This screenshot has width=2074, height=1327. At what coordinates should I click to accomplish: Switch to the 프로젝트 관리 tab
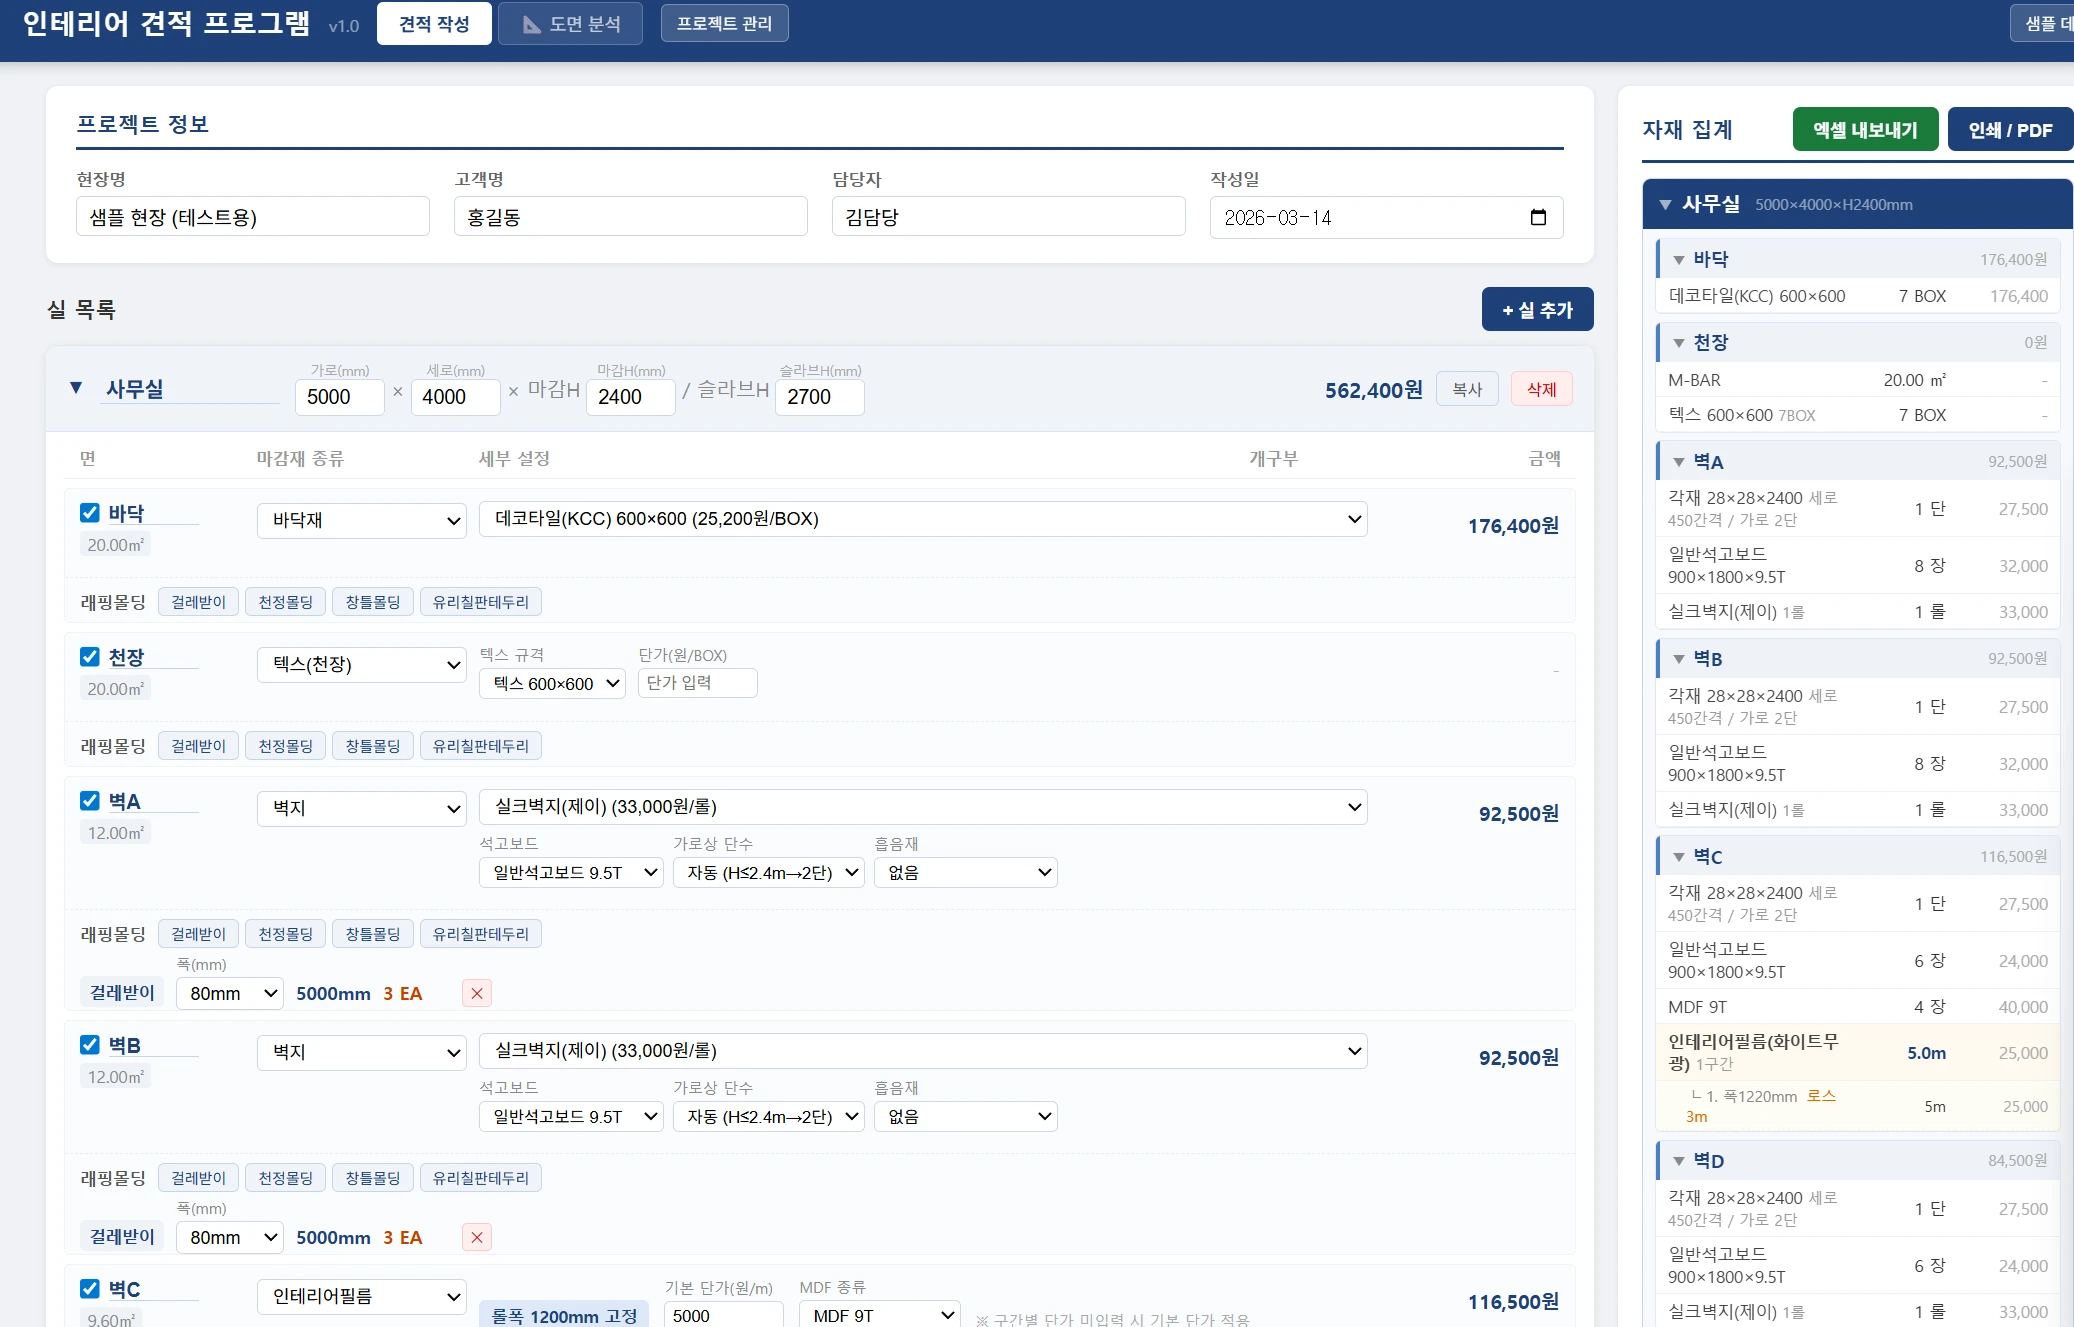[724, 24]
